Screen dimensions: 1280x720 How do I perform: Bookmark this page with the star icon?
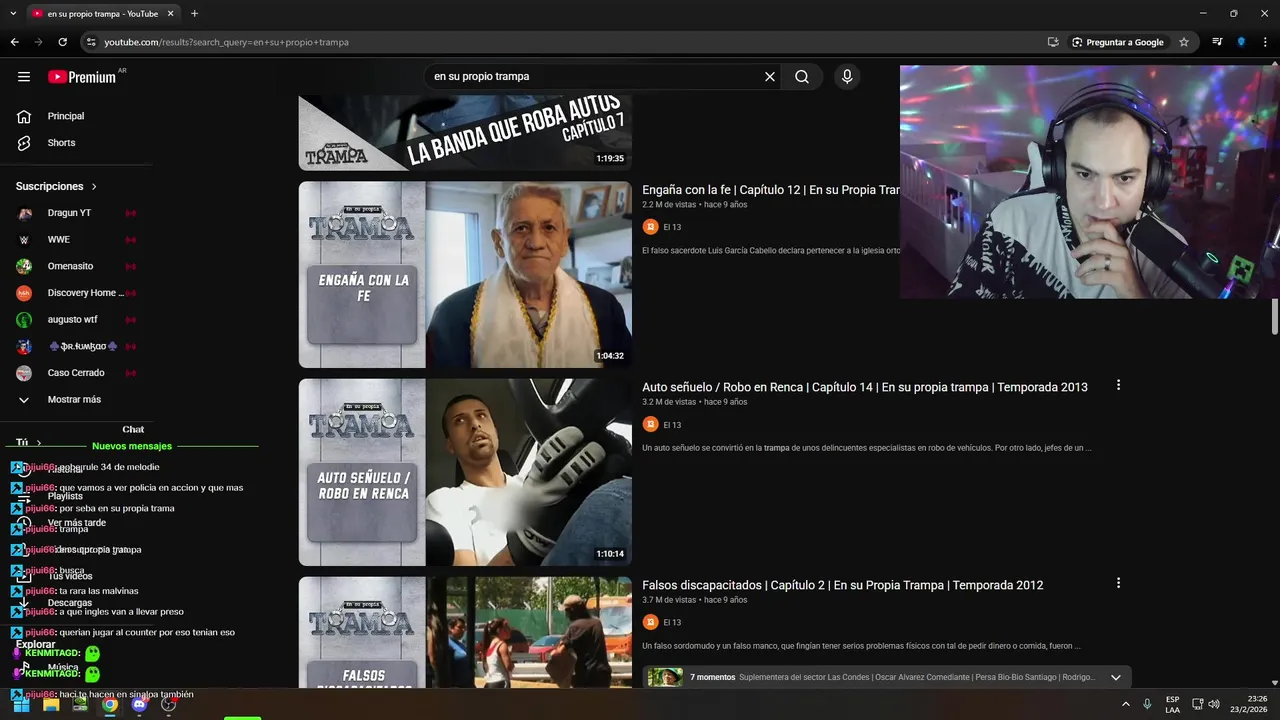[1184, 42]
